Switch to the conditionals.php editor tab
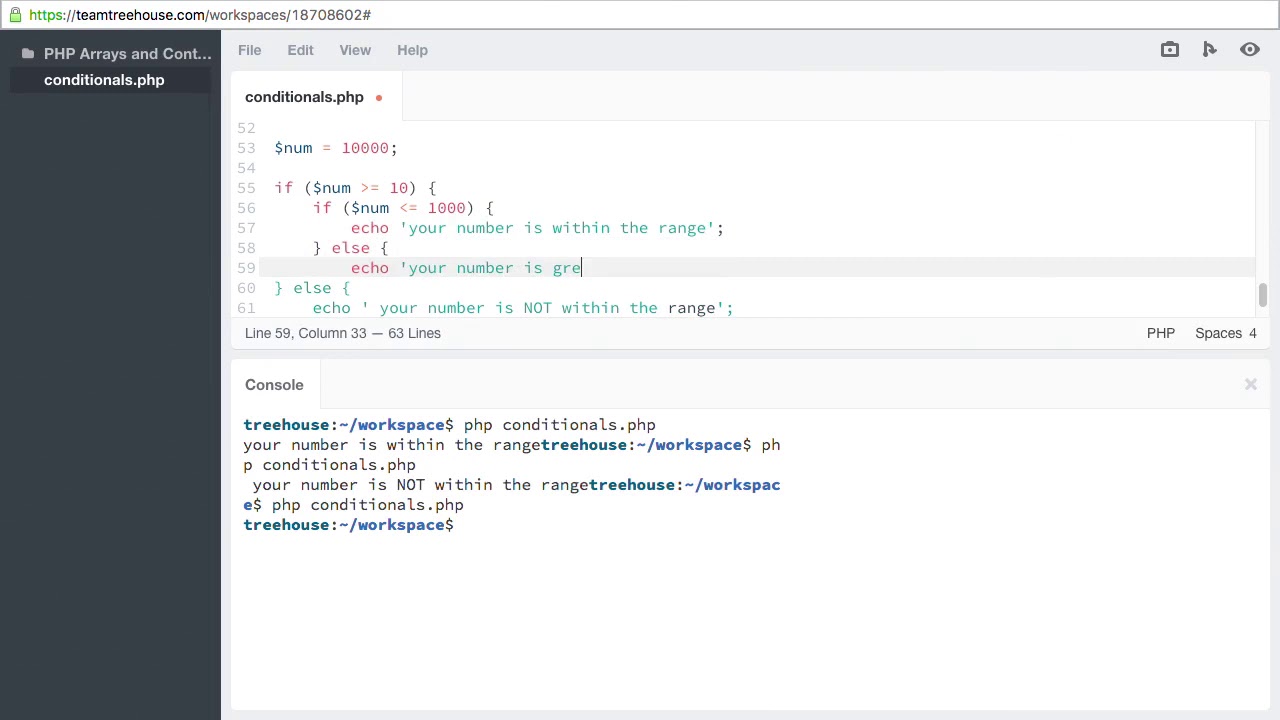This screenshot has width=1280, height=720. [304, 97]
